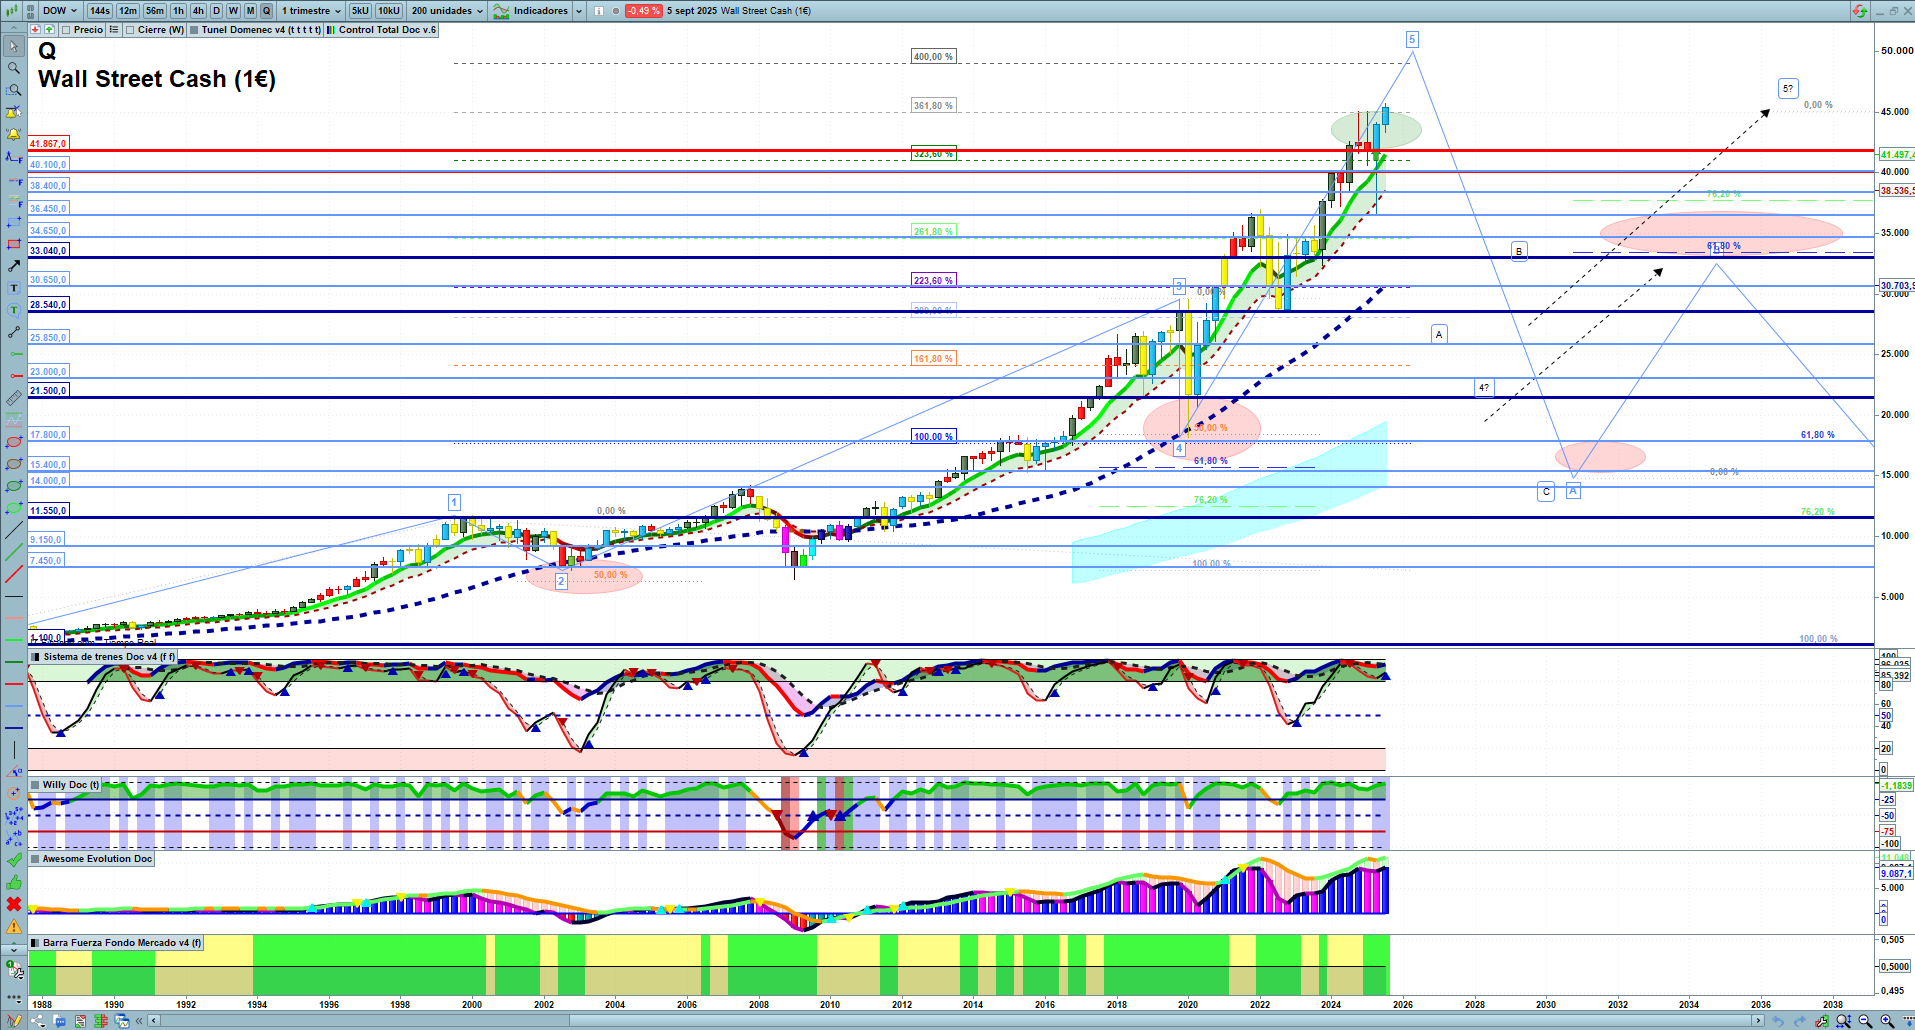The image size is (1915, 1030).
Task: Select the ruler measurement tool
Action: (13, 398)
